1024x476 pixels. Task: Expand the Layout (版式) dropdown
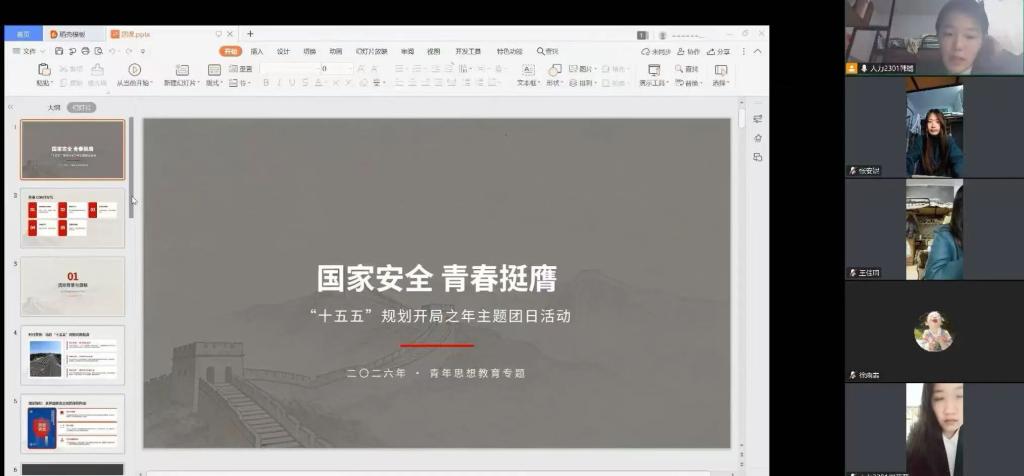tap(214, 83)
